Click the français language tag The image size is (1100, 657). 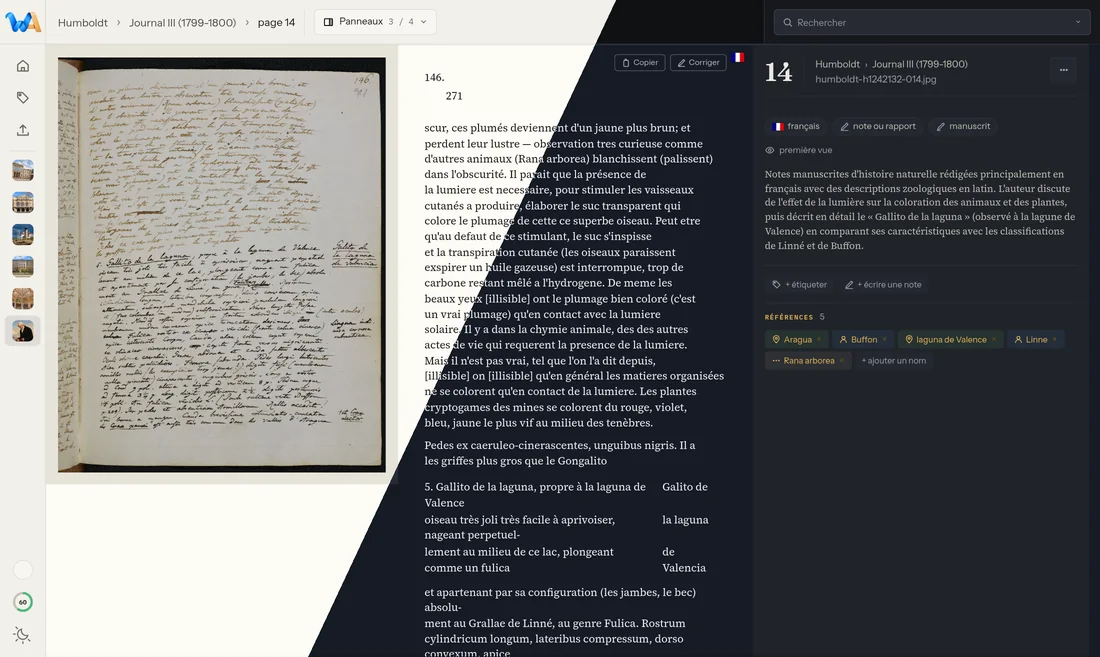click(x=796, y=126)
